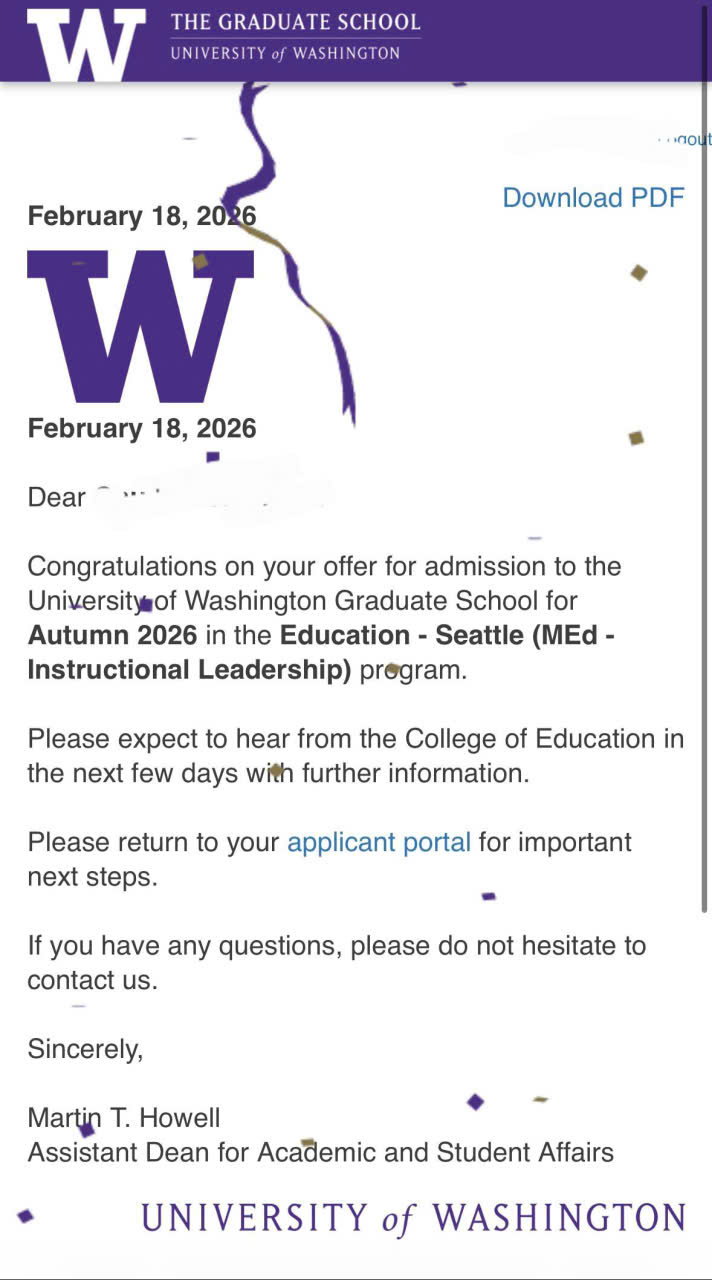The image size is (712, 1280).
Task: Click the Martin T. Howell signature name
Action: tap(123, 1117)
